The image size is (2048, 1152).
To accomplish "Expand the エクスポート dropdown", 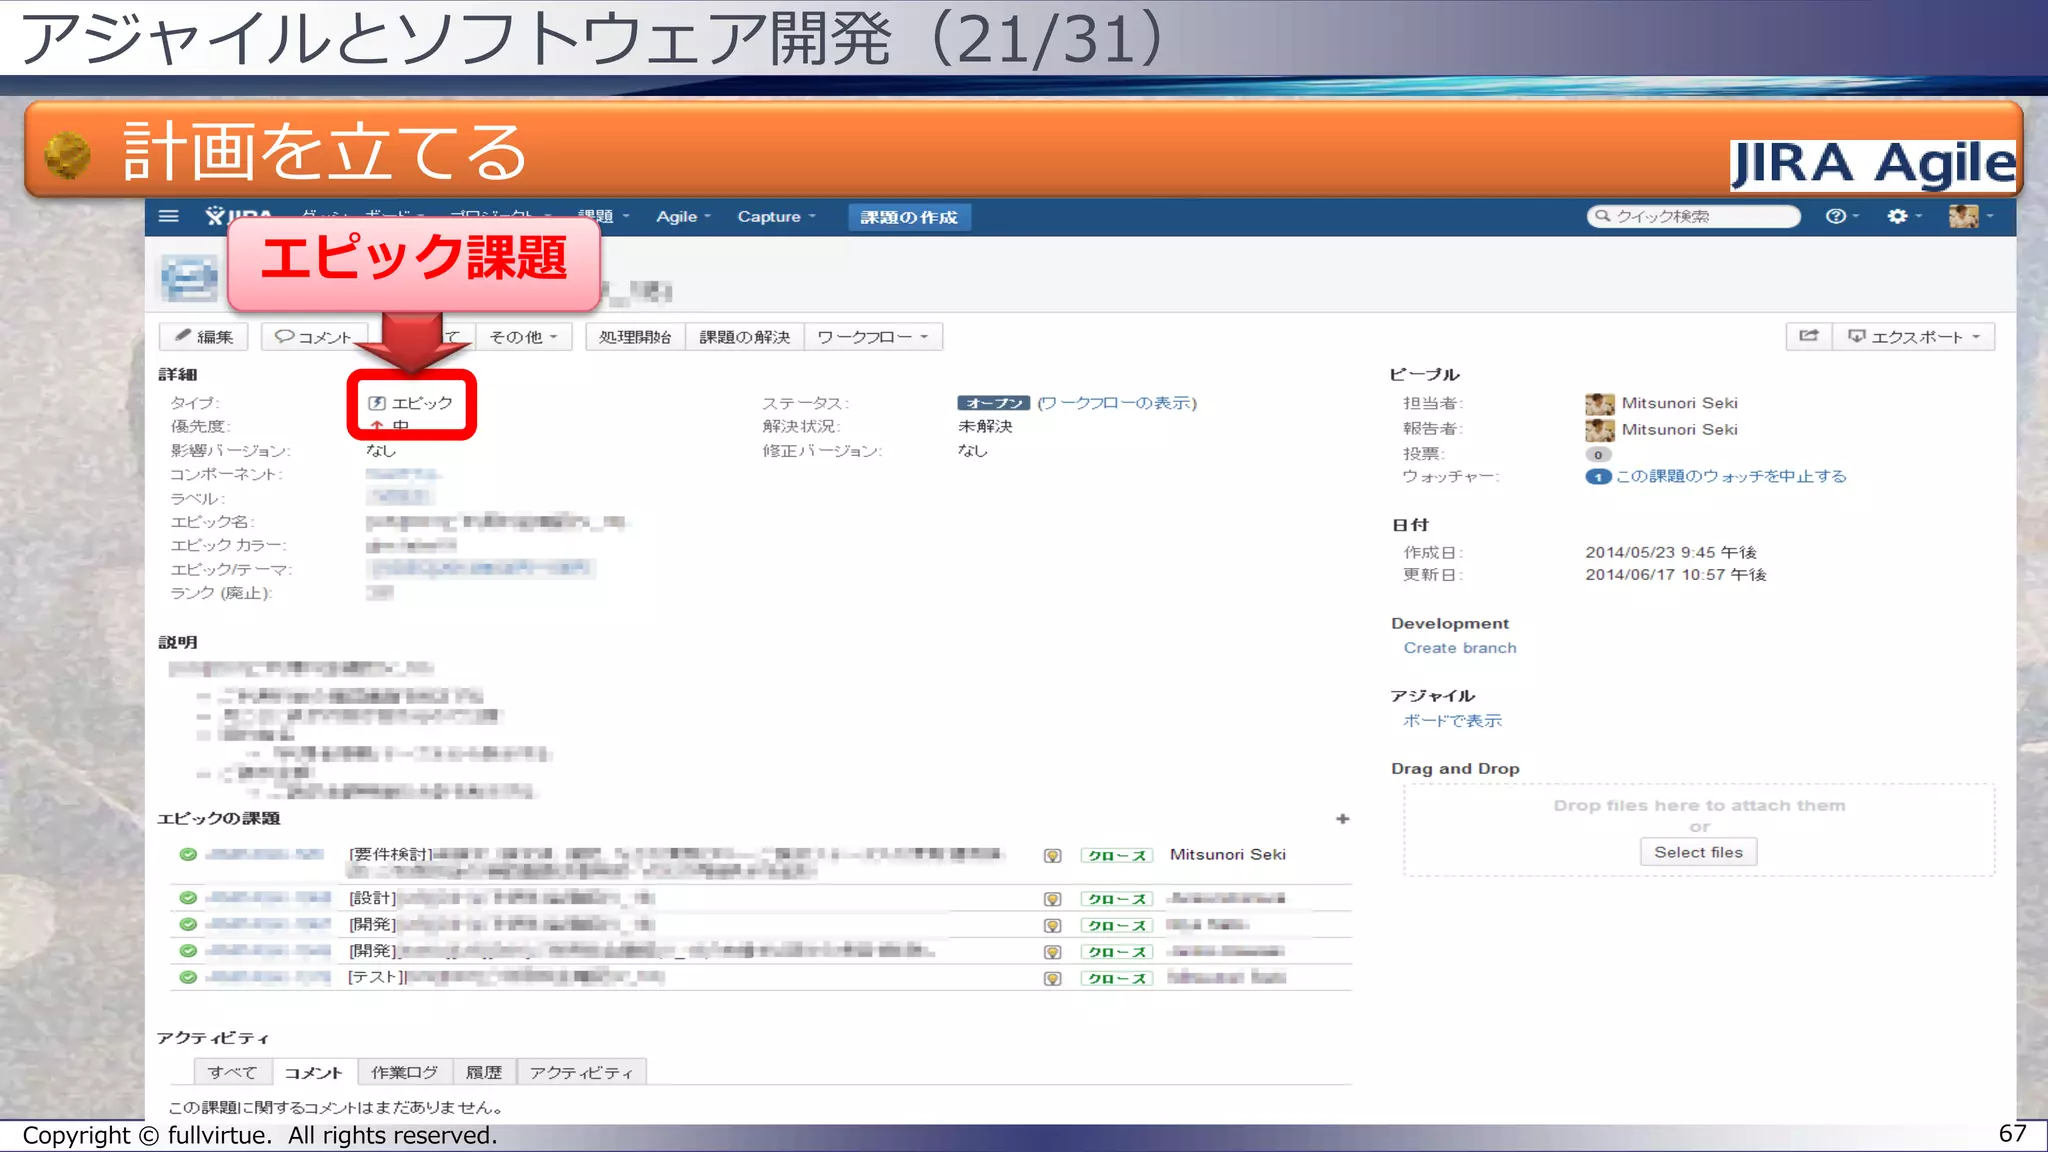I will [x=1914, y=337].
